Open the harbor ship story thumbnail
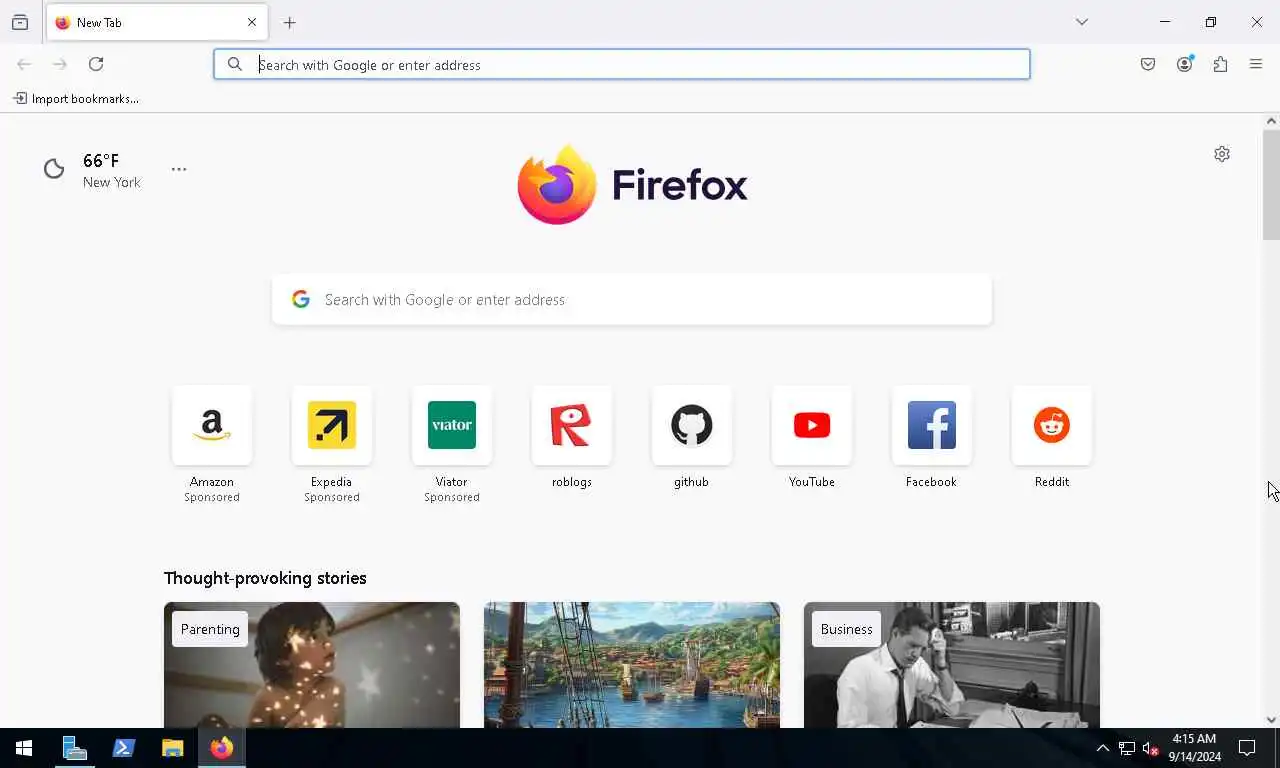 point(632,665)
